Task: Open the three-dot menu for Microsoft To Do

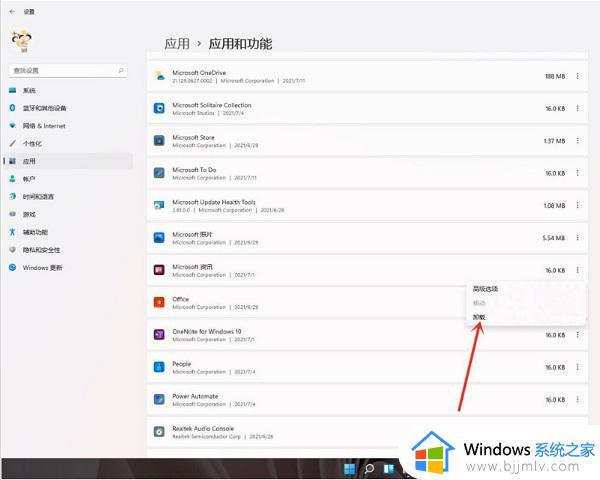Action: point(577,173)
